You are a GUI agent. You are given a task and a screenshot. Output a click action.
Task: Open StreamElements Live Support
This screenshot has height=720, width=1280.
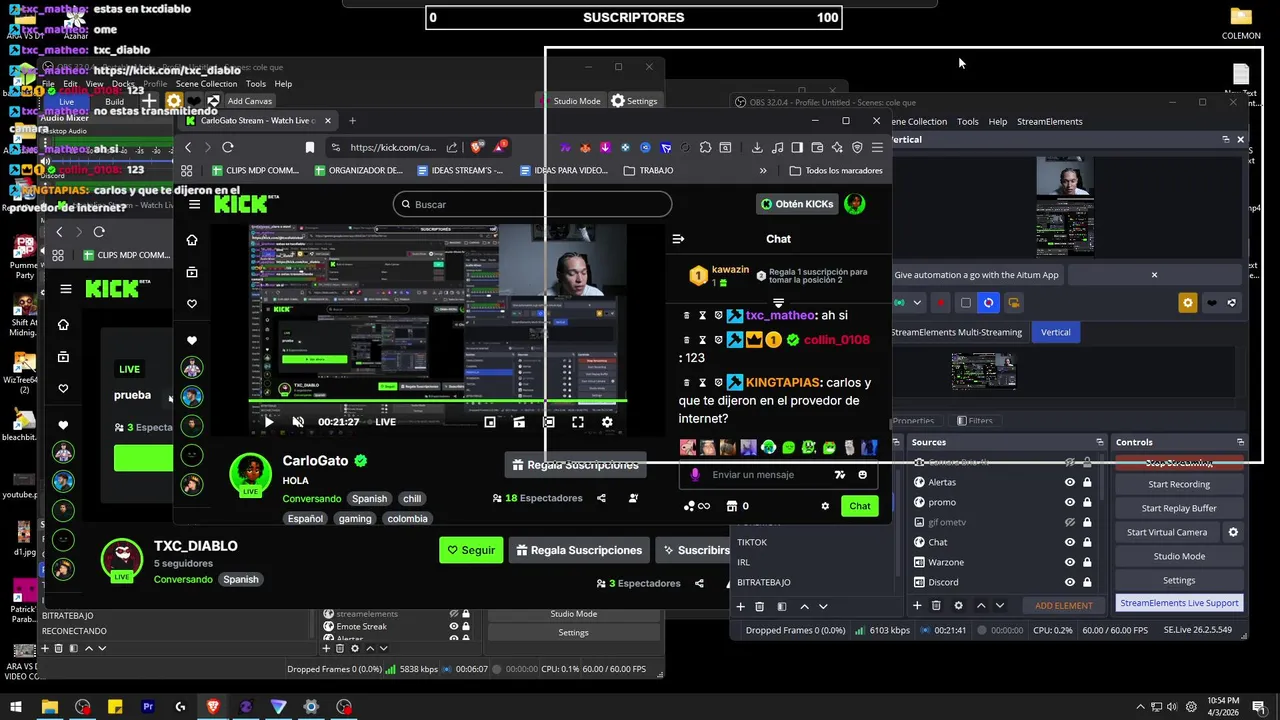click(x=1178, y=603)
